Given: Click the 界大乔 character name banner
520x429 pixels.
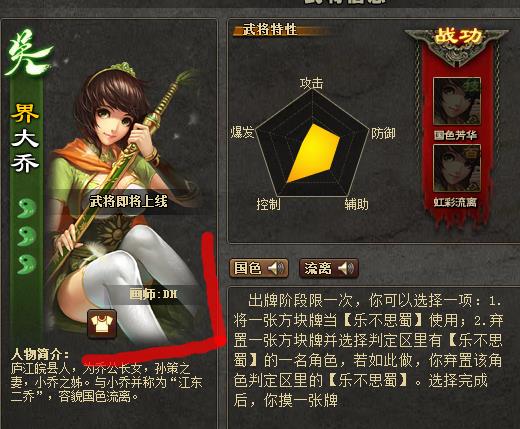Looking at the screenshot, I should coord(25,137).
